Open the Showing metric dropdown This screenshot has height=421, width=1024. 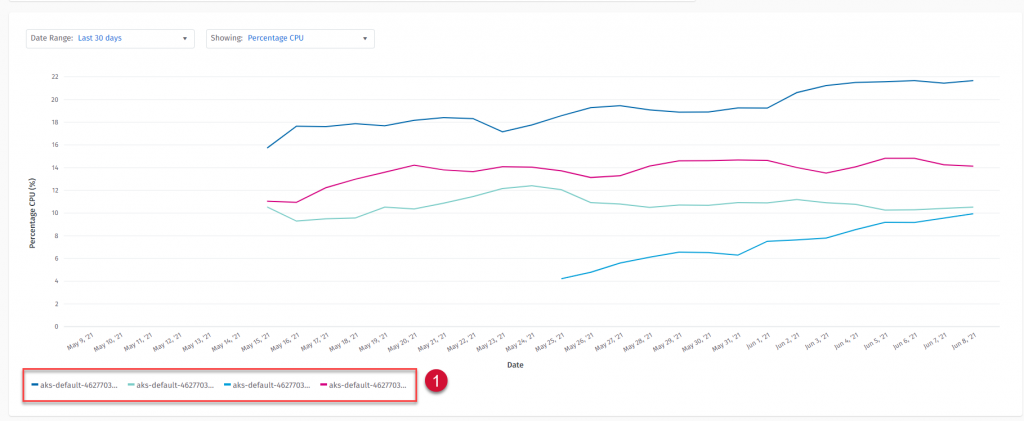(x=290, y=39)
